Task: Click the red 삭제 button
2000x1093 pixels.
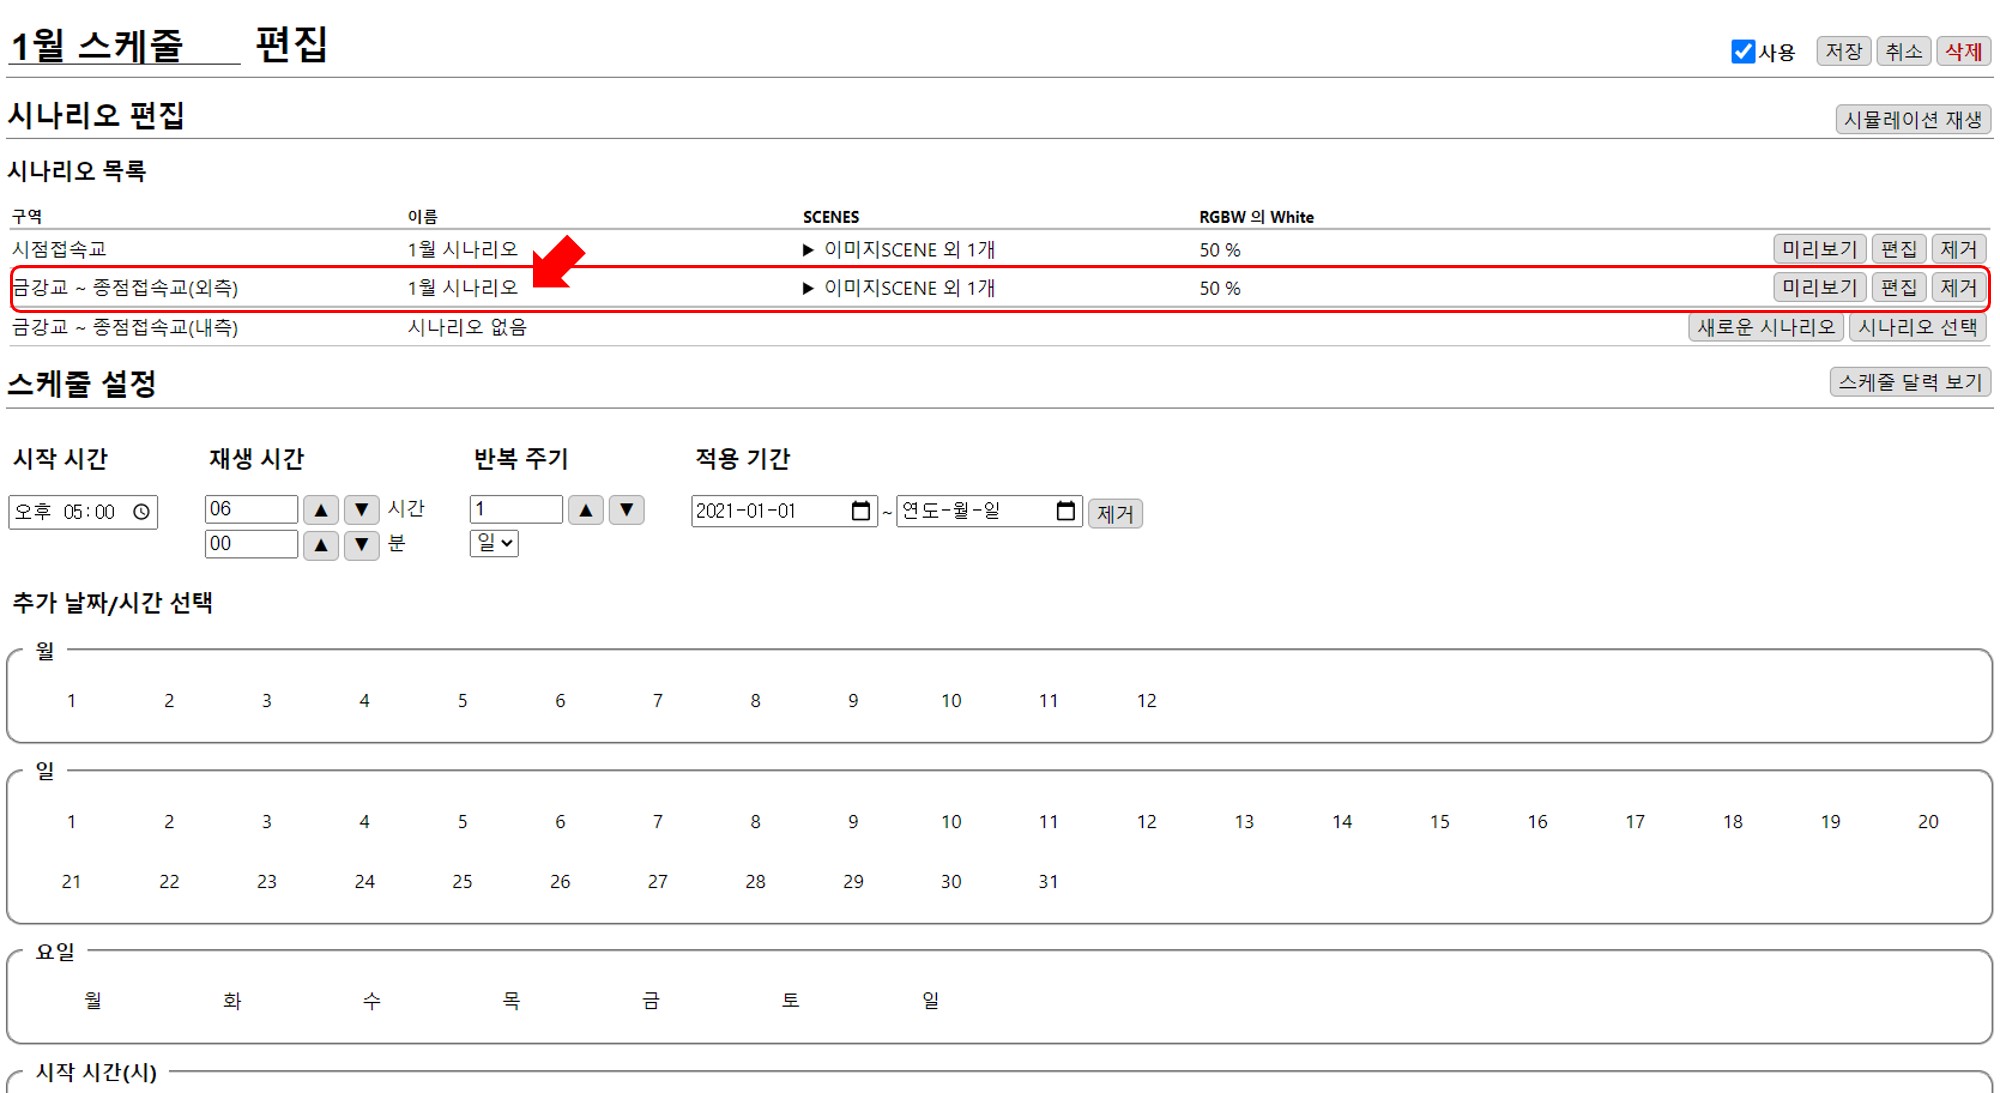Action: point(1963,51)
